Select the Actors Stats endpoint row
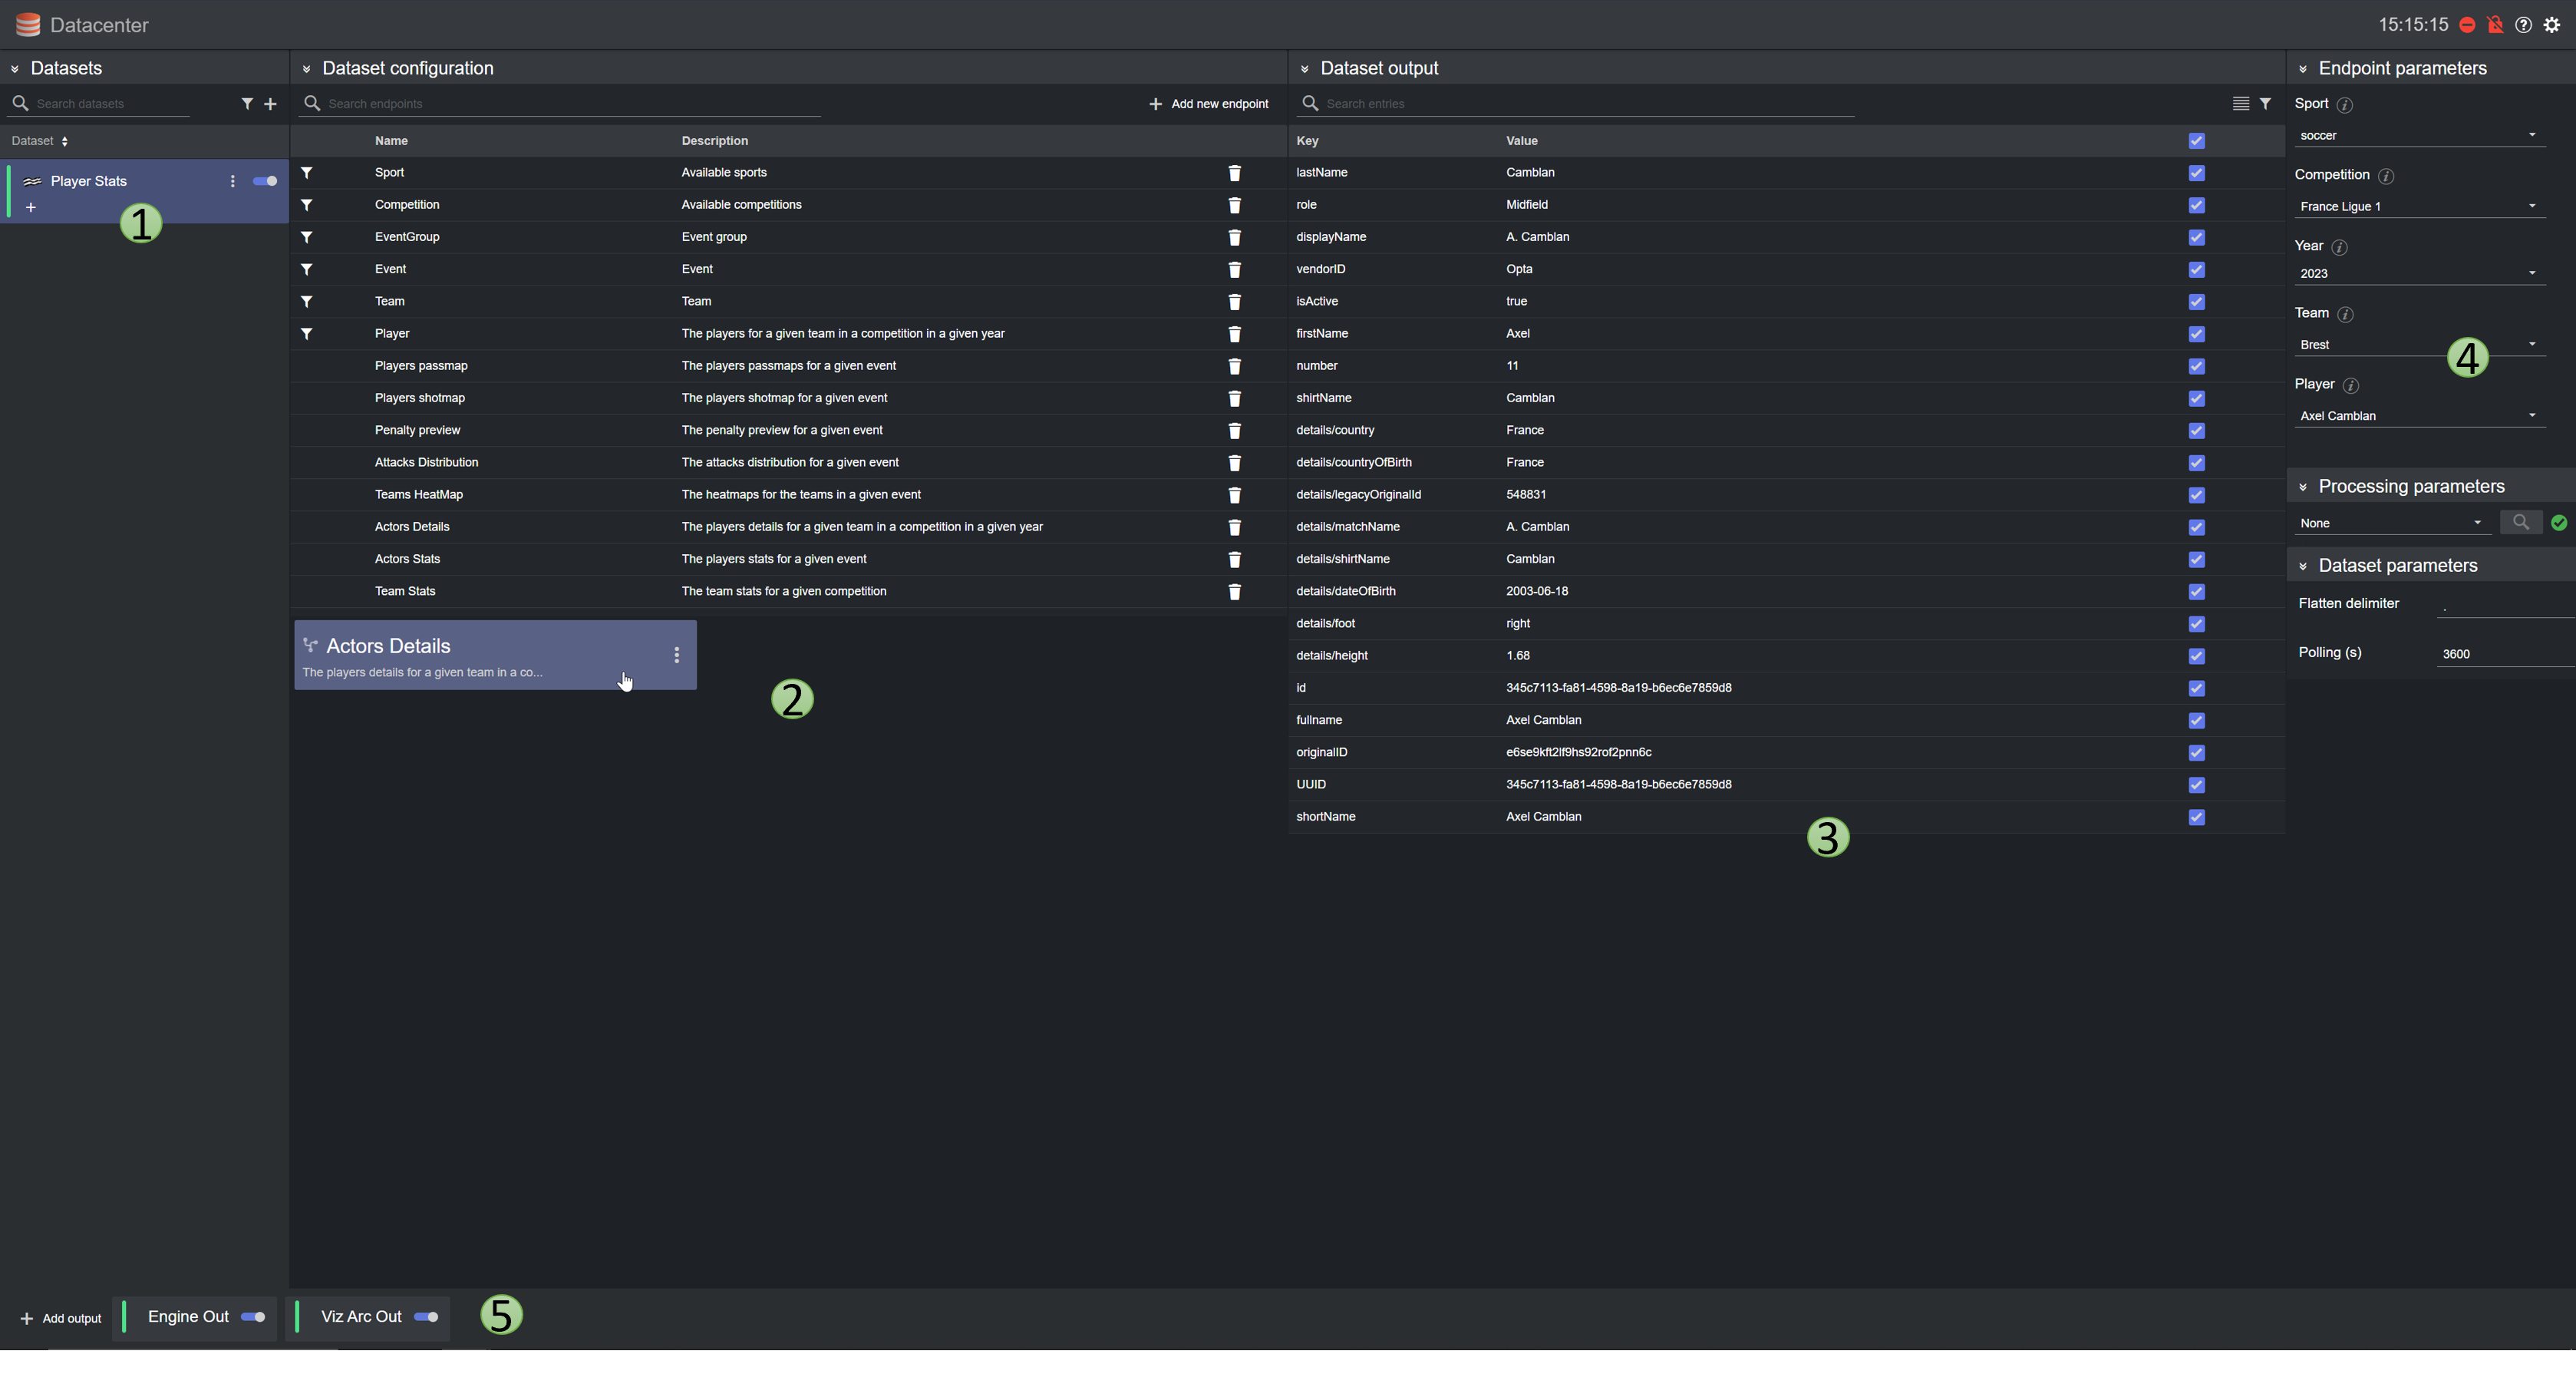The height and width of the screenshot is (1374, 2576). point(407,559)
